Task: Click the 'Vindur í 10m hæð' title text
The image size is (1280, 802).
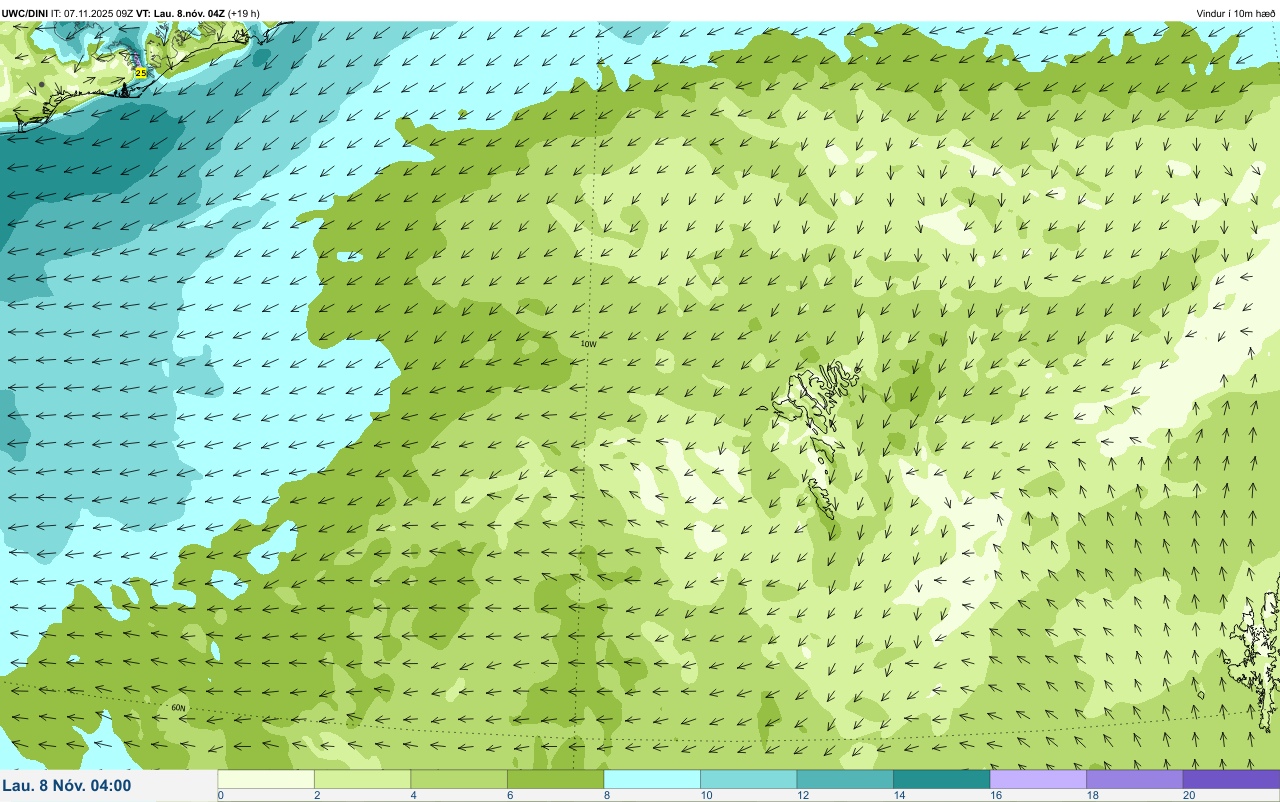Action: 1235,13
